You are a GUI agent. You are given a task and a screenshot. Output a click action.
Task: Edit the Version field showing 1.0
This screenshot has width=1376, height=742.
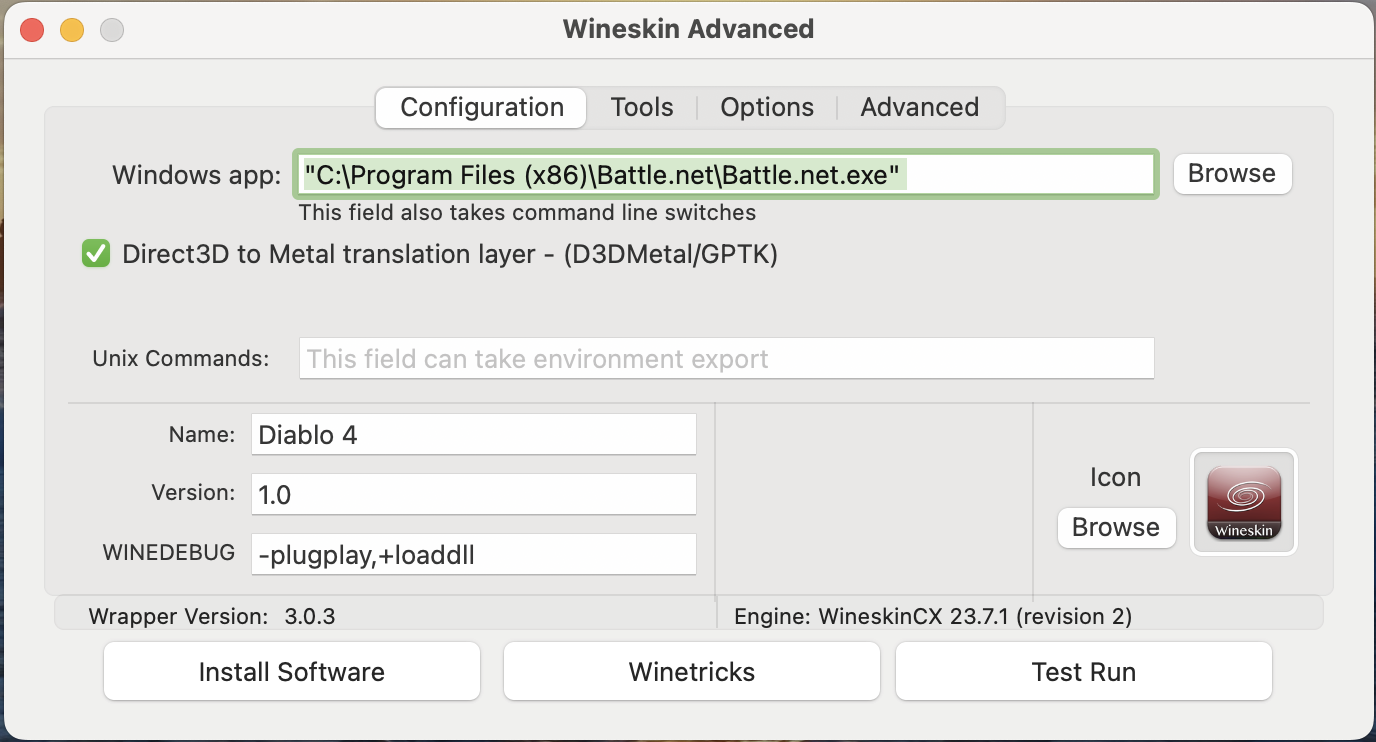tap(474, 494)
